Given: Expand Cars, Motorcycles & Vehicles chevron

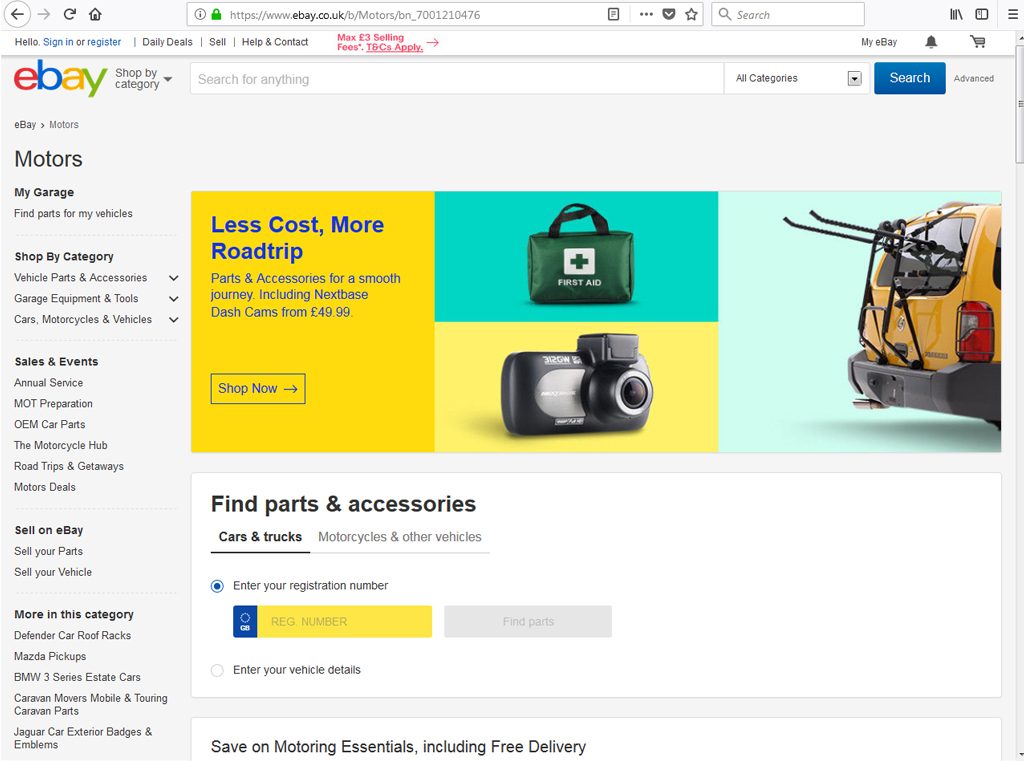Looking at the screenshot, I should pos(174,319).
